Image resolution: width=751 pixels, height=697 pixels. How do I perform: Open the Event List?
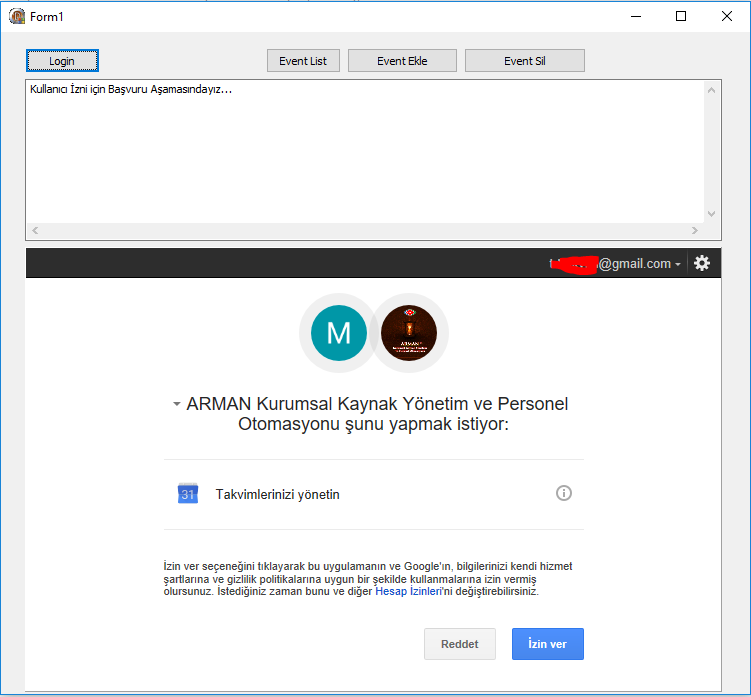click(303, 61)
